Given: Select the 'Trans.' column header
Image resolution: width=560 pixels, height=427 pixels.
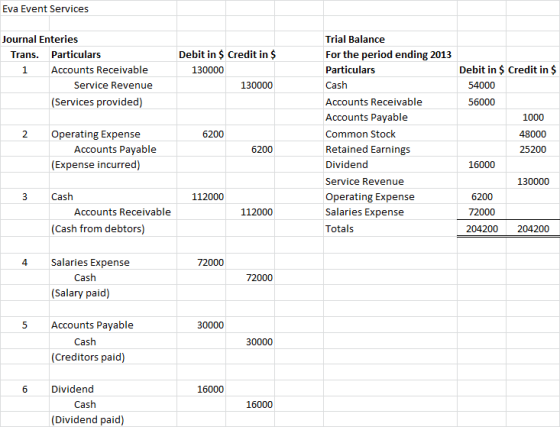Looking at the screenshot, I should pyautogui.click(x=25, y=55).
